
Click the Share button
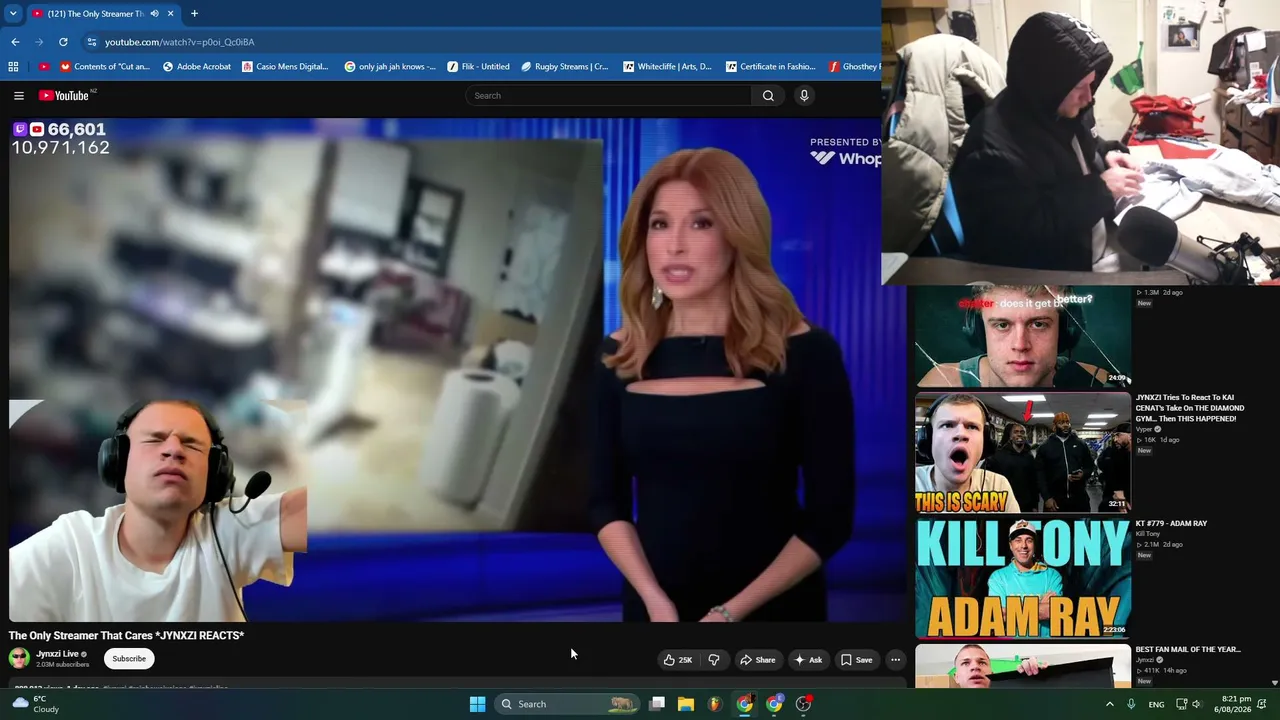[757, 660]
